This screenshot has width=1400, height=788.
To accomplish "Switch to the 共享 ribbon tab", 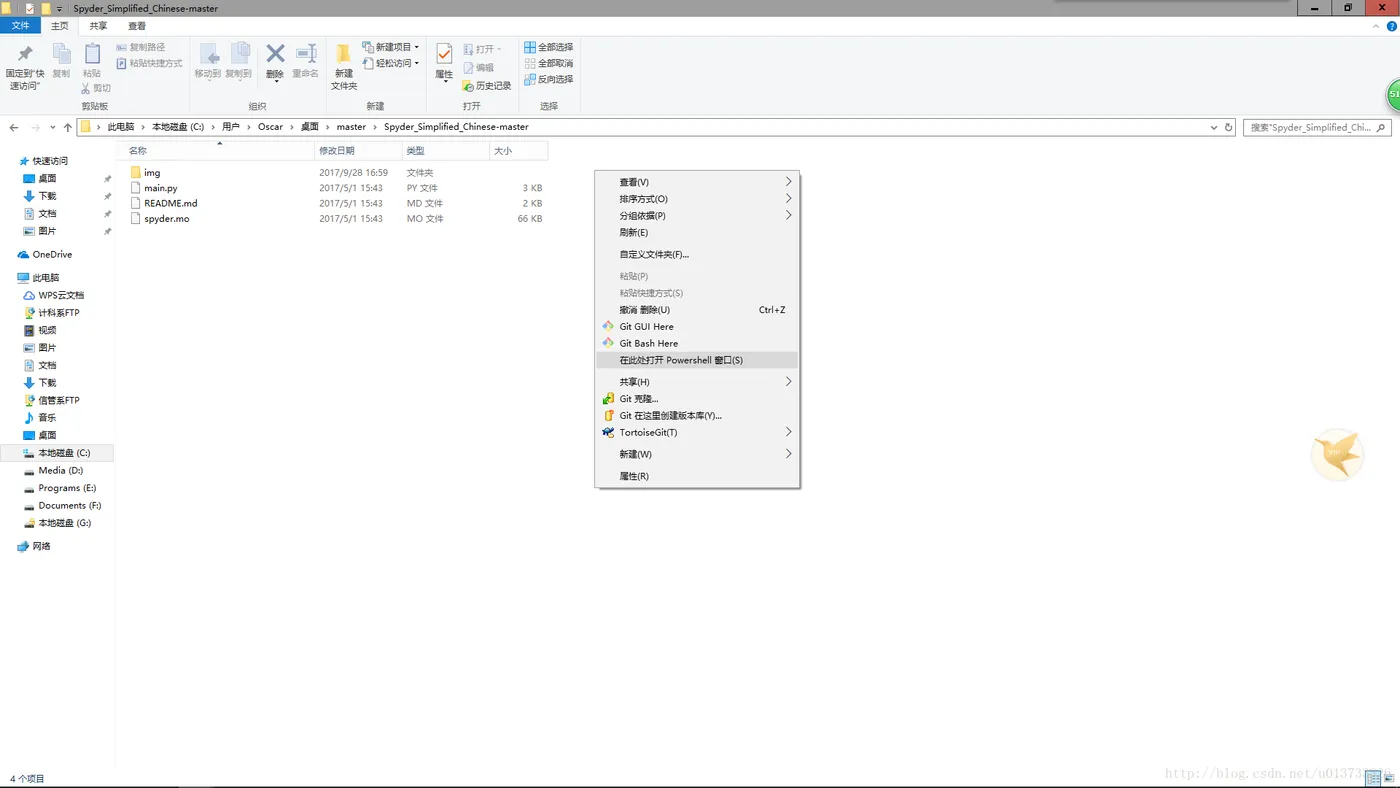I will 98,26.
